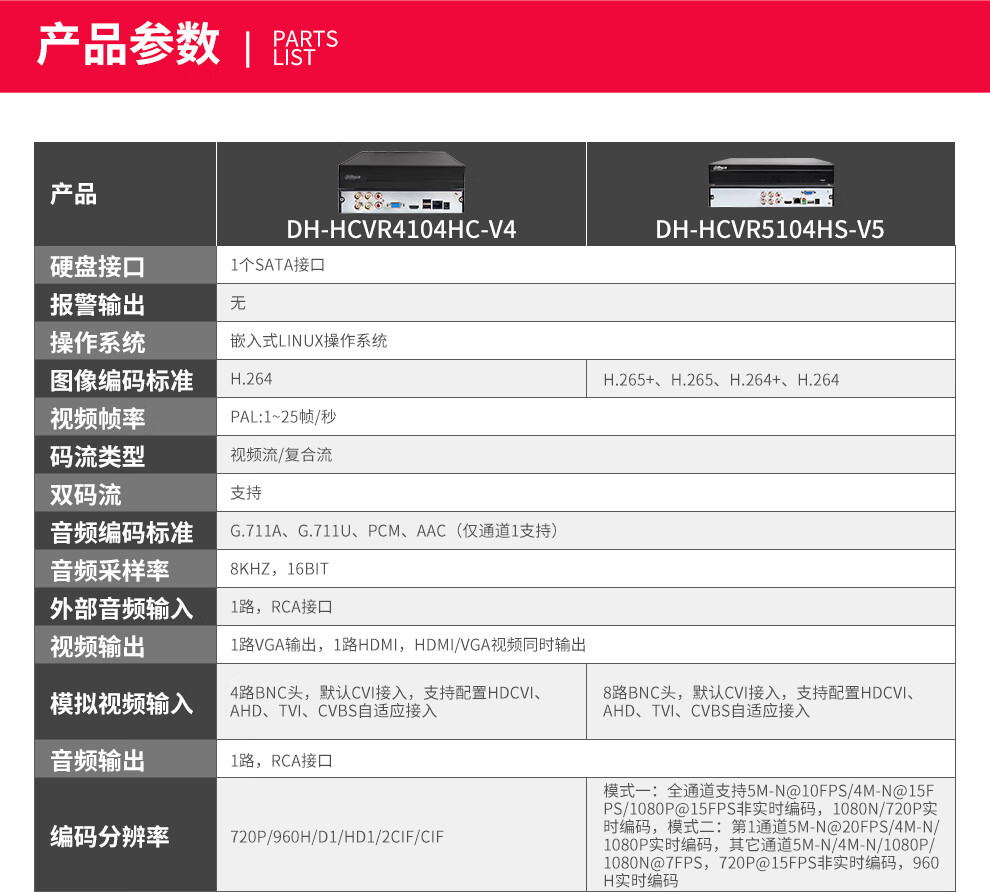Screen dimensions: 990x892
Task: Click the value 嵌入式LINUX操作系统
Action: tap(309, 341)
